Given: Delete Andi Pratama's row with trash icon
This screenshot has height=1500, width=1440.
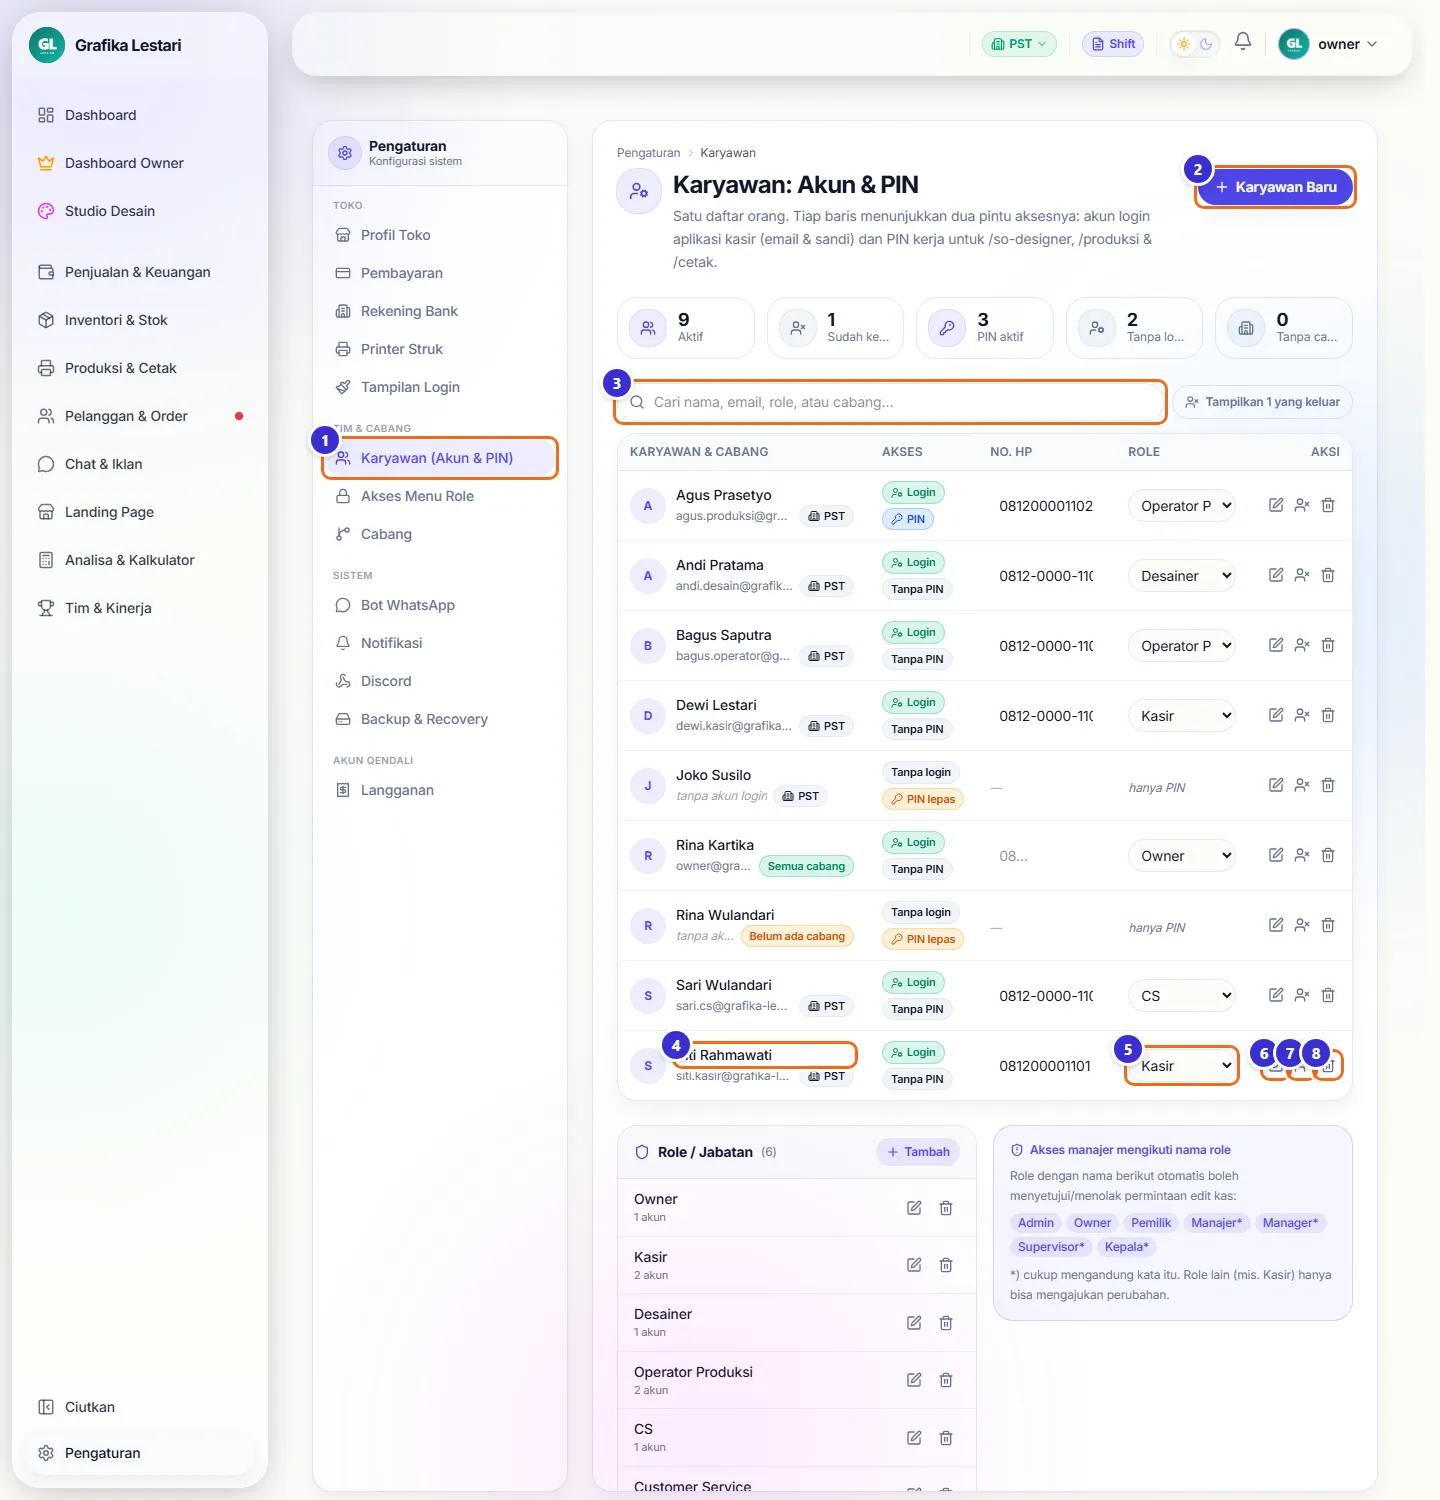Looking at the screenshot, I should pos(1328,575).
